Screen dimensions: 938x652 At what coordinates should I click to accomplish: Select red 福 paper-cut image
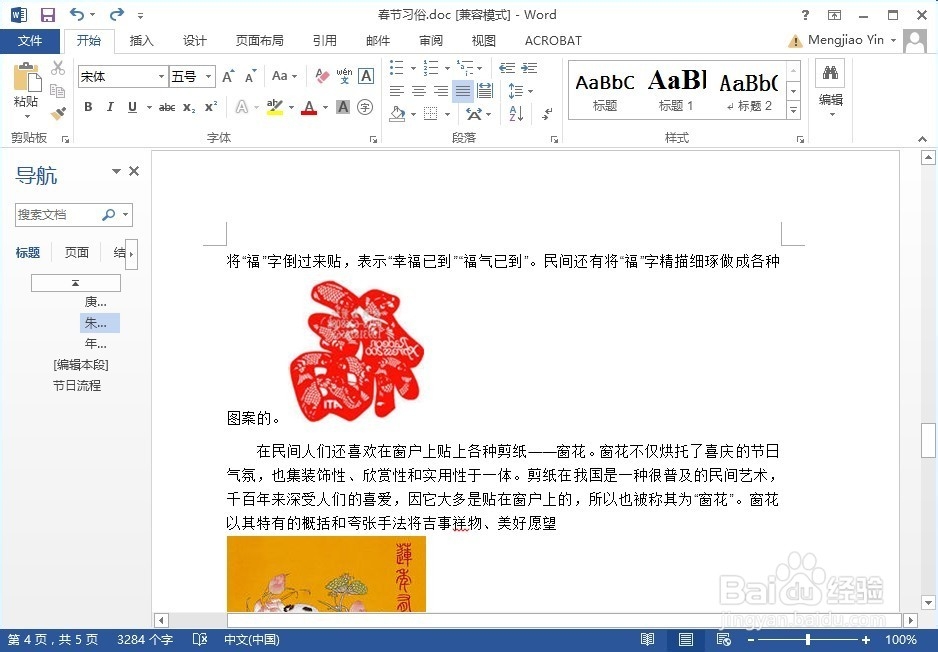point(357,351)
